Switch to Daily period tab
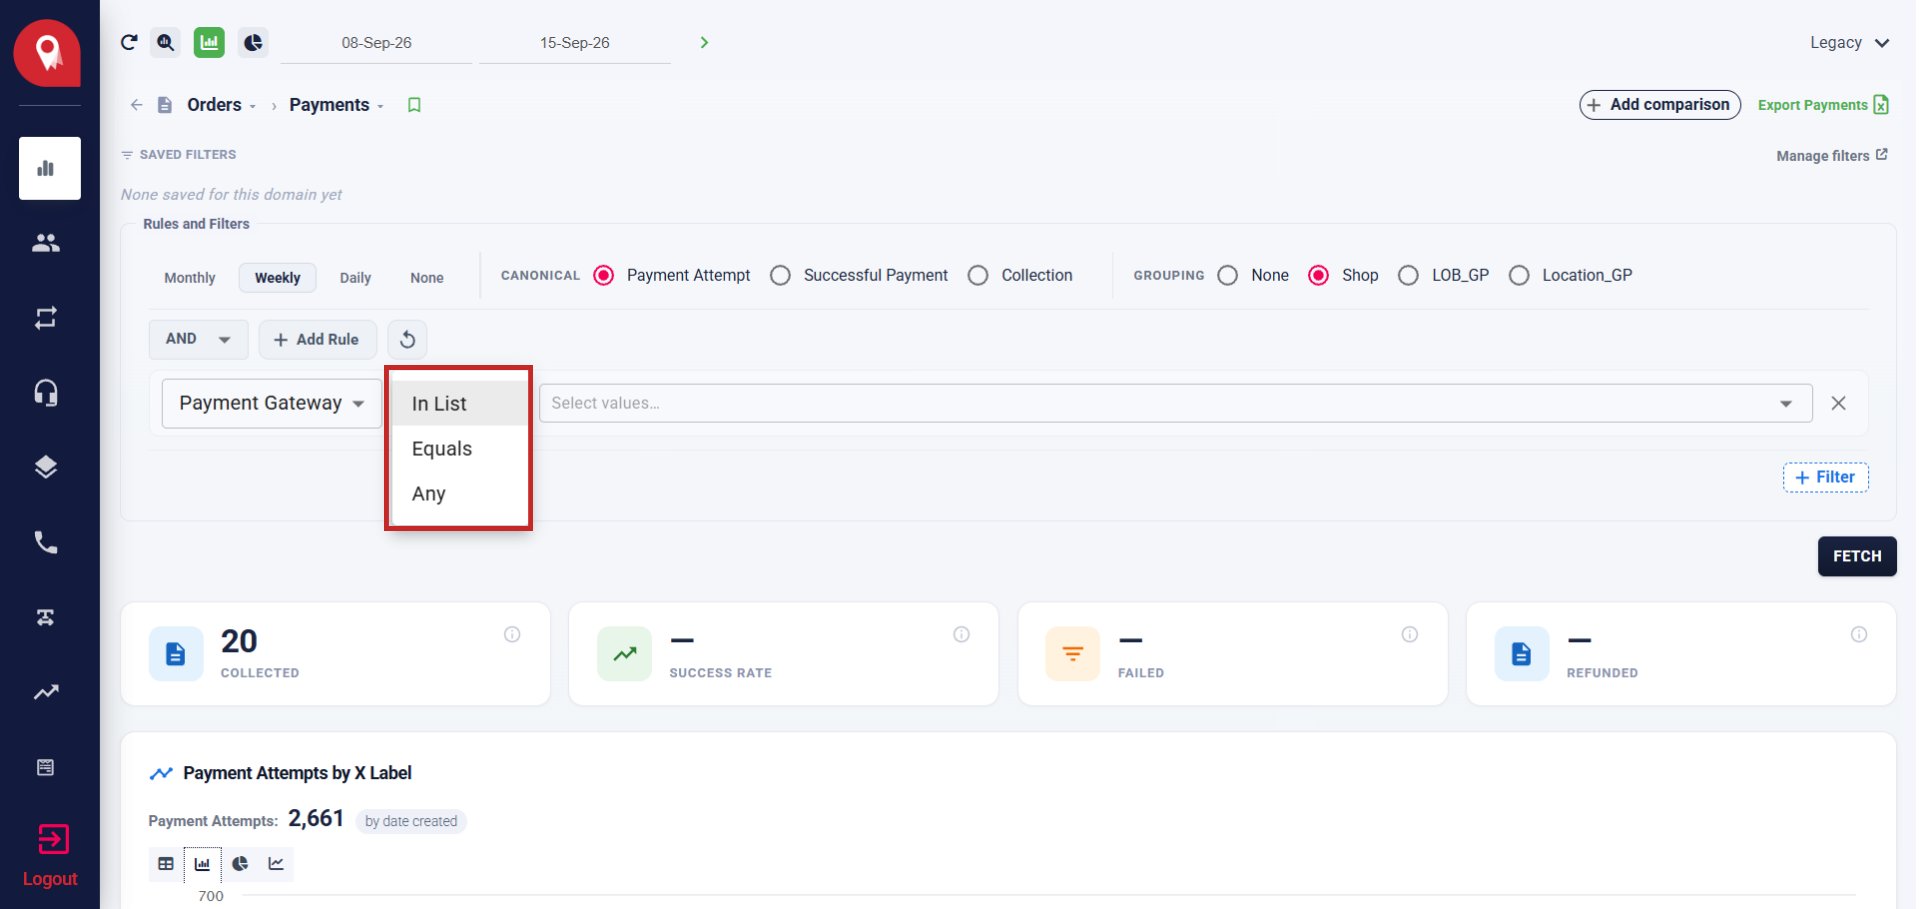 tap(355, 278)
